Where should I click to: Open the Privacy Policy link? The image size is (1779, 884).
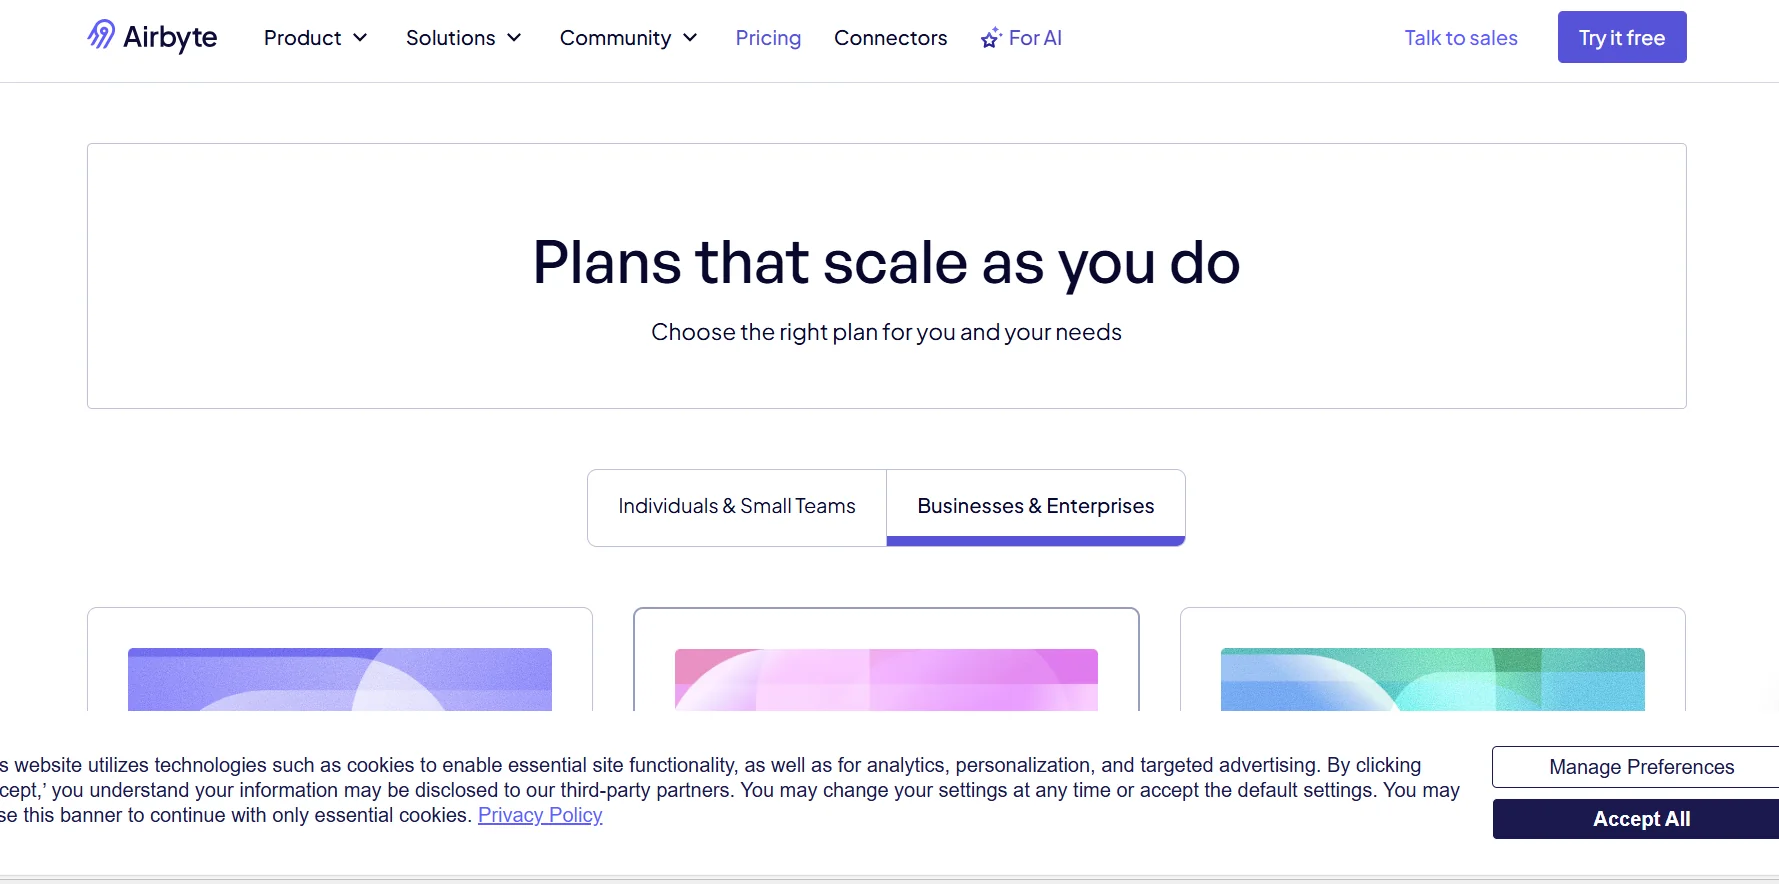[x=539, y=815]
